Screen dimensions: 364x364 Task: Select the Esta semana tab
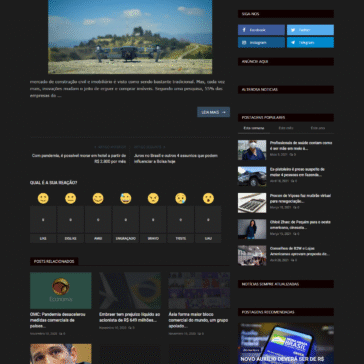tap(254, 128)
